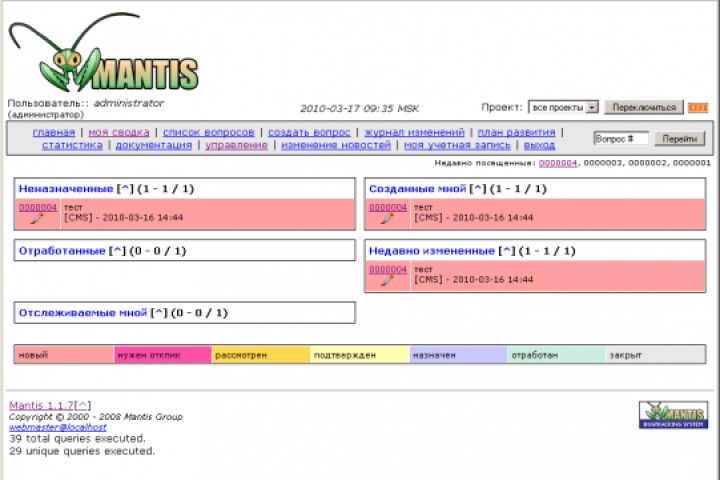Click the 'новый' status color legend cell

coord(64,355)
